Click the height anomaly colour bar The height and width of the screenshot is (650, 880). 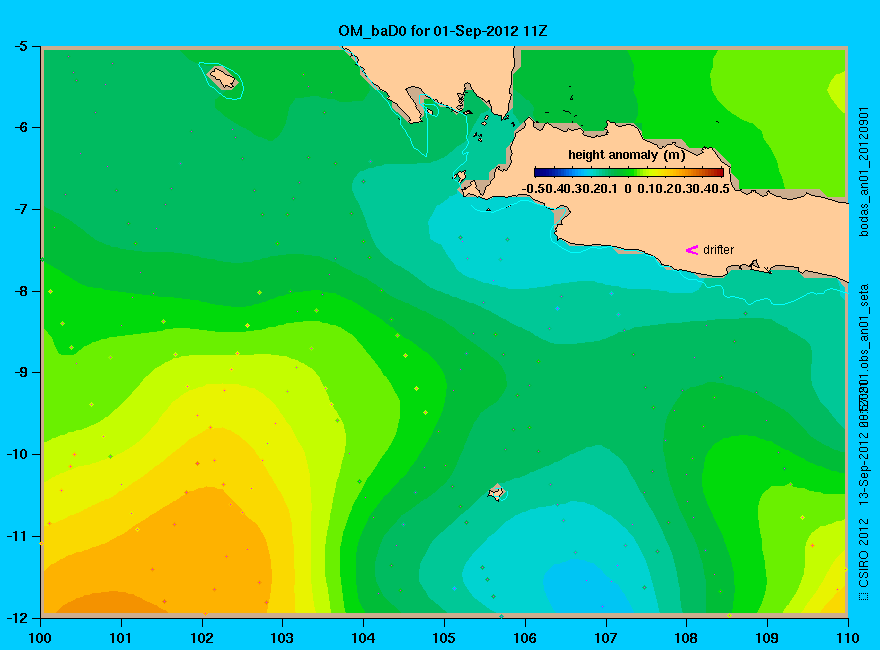pos(629,172)
